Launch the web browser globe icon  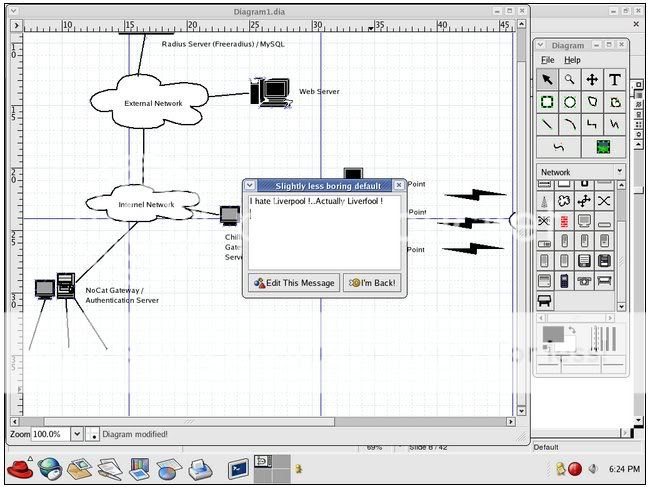pyautogui.click(x=50, y=469)
